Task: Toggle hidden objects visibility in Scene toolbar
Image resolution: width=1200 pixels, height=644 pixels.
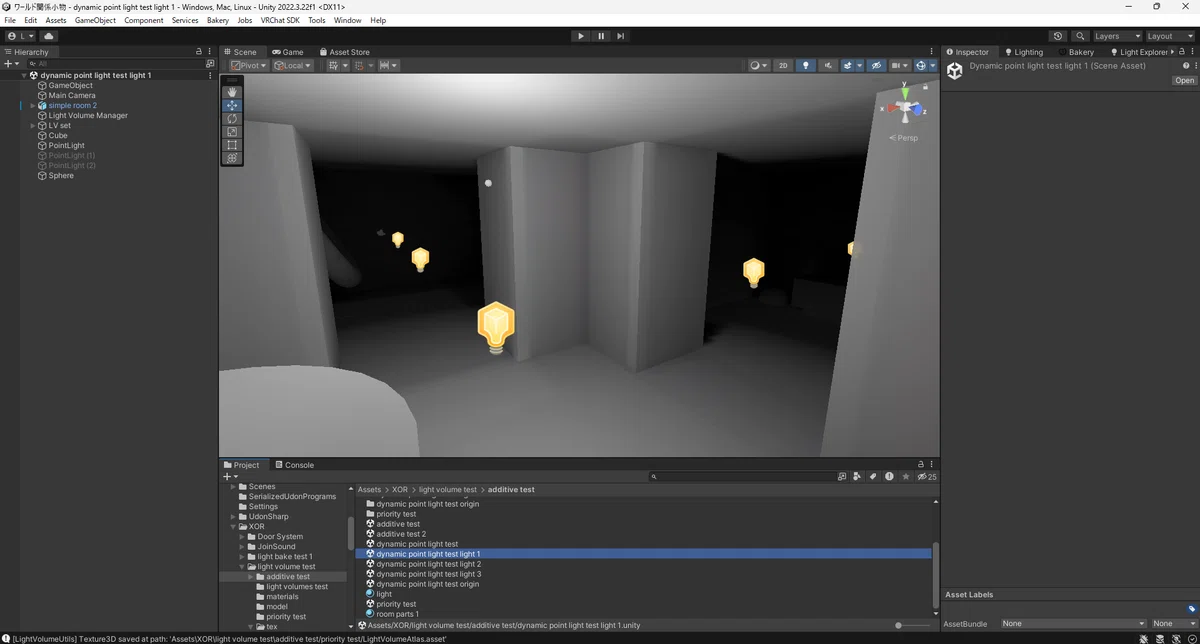Action: click(876, 65)
